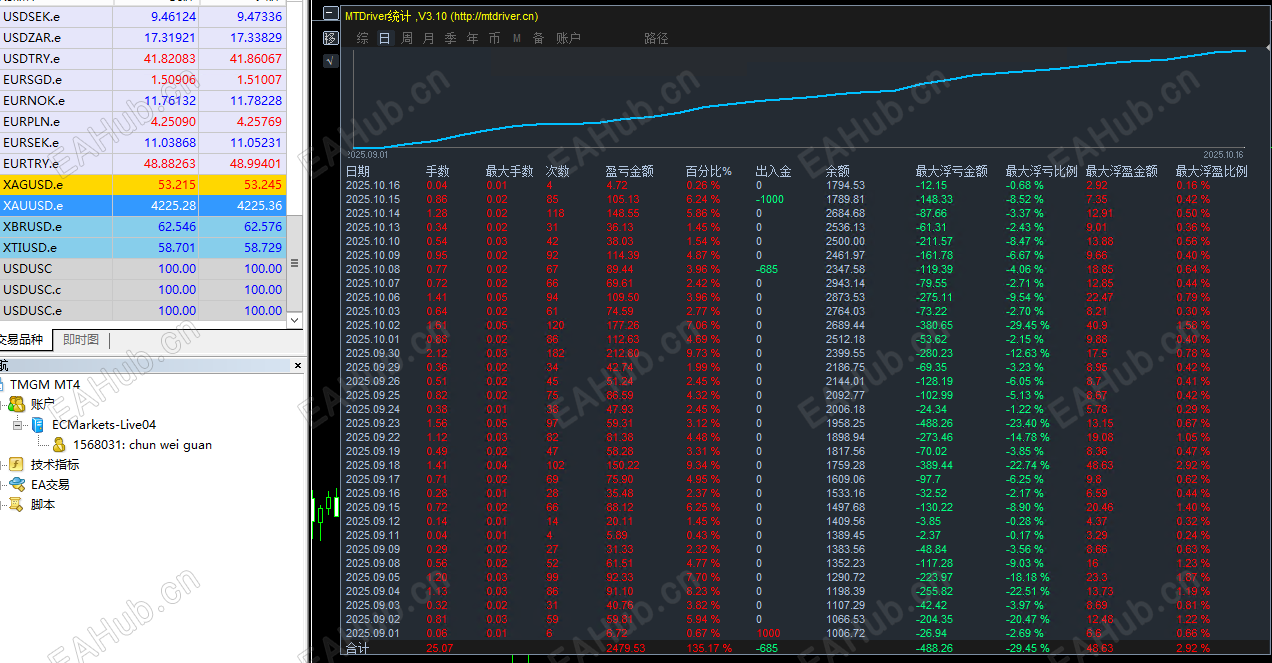The width and height of the screenshot is (1272, 663).
Task: Select the 年 yearly statistics tab
Action: 472,38
